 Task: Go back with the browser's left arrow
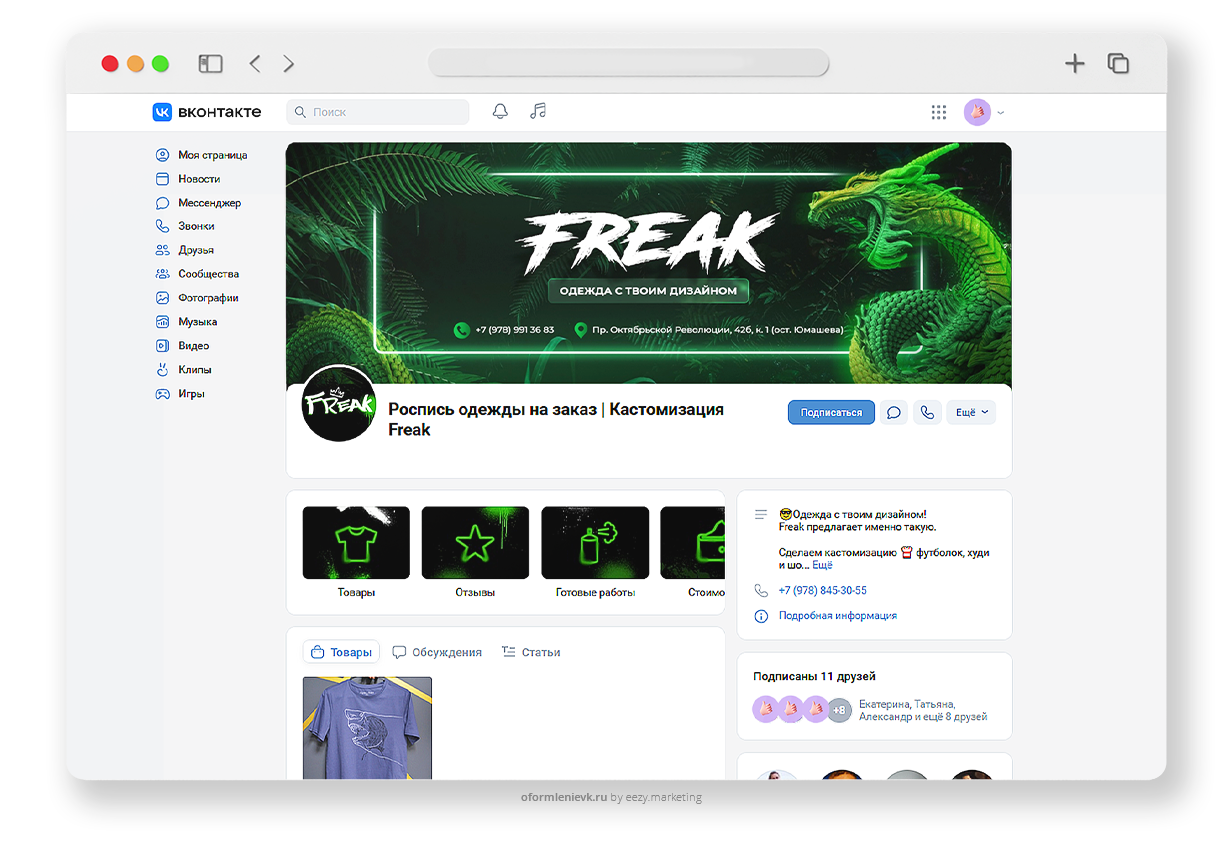point(255,64)
